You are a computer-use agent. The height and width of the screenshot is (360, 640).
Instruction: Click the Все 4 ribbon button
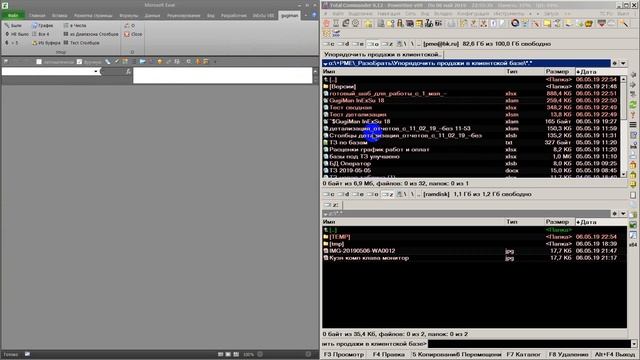[41, 34]
